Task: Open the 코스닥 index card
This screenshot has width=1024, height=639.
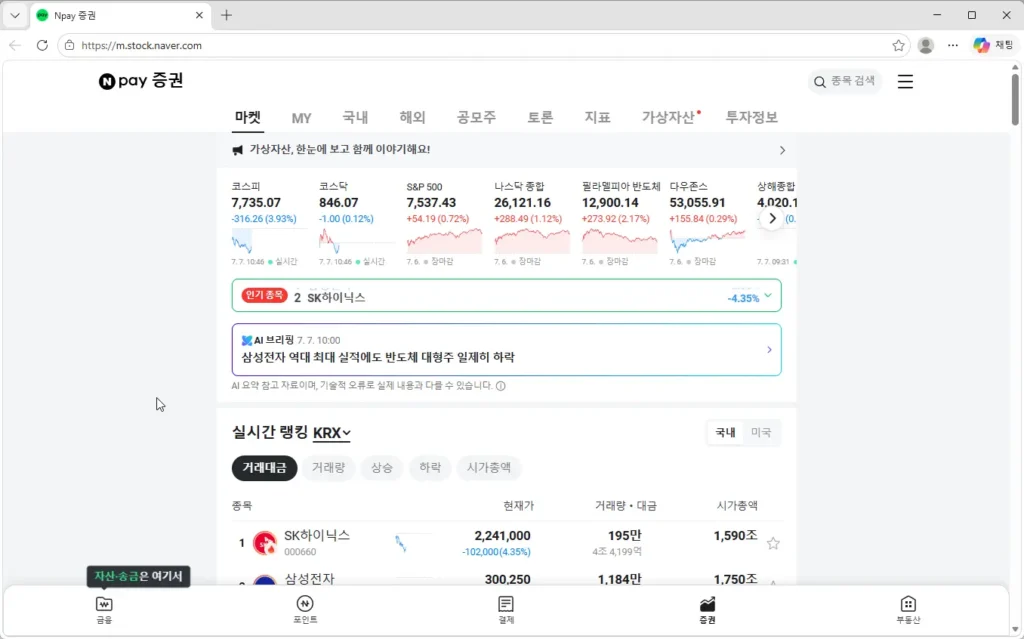Action: pyautogui.click(x=356, y=223)
